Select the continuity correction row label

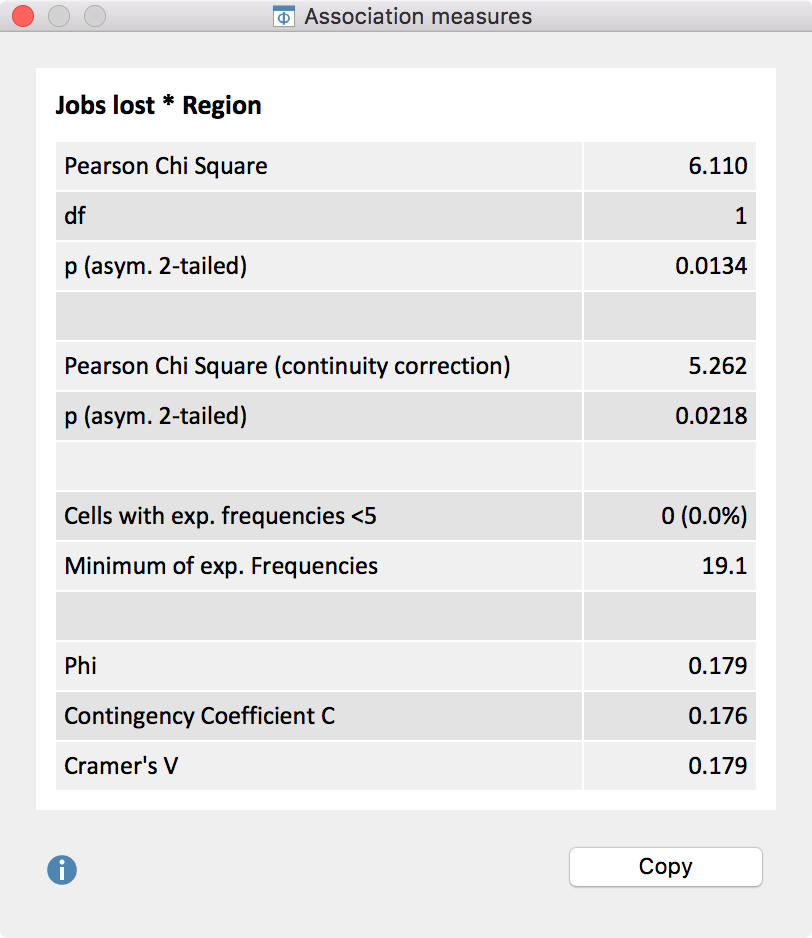(x=287, y=366)
